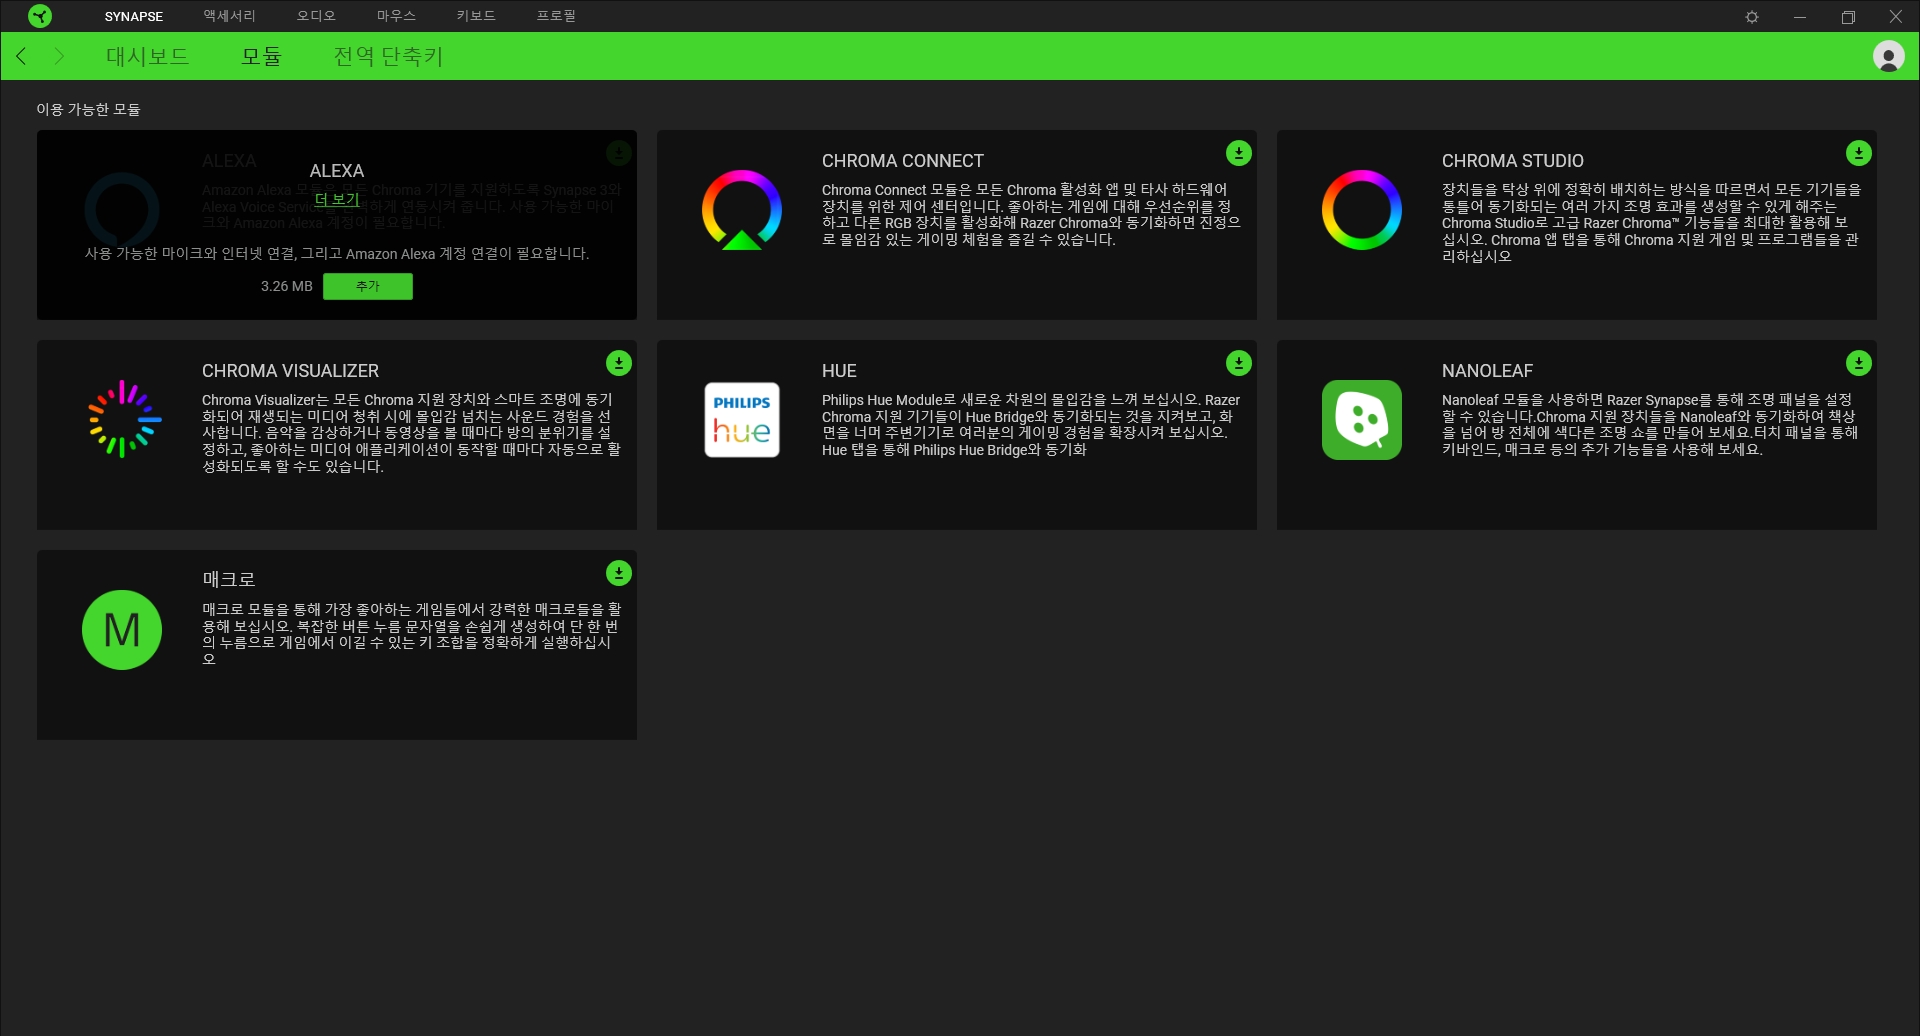Viewport: 1920px width, 1036px height.
Task: Go to the 대시보드 section
Action: point(148,57)
